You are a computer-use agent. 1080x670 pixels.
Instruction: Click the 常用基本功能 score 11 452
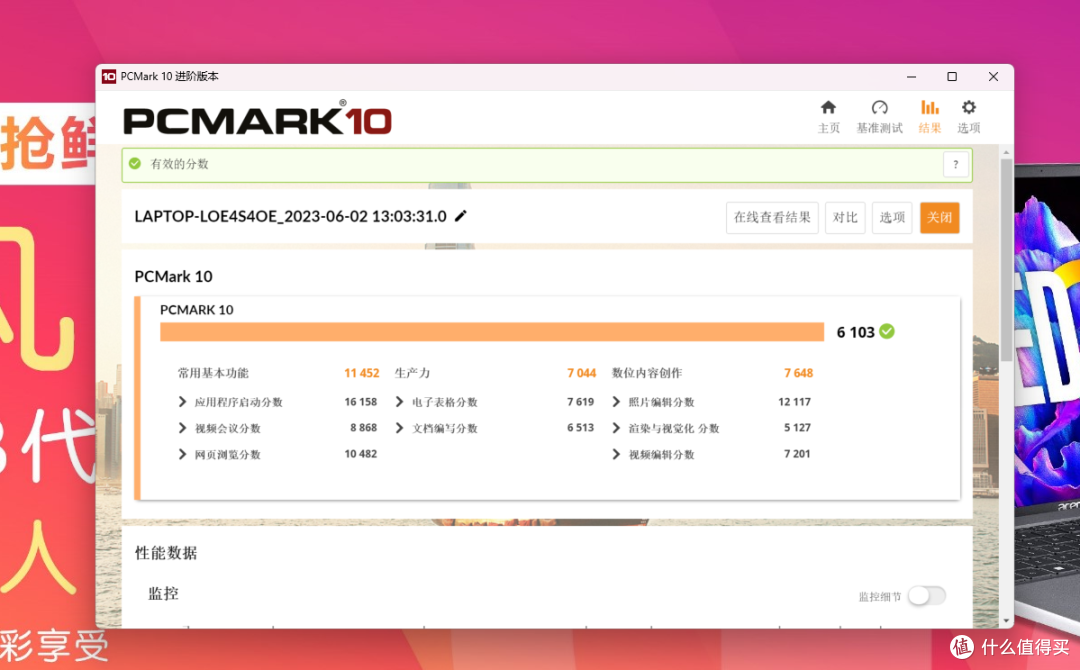[x=362, y=373]
